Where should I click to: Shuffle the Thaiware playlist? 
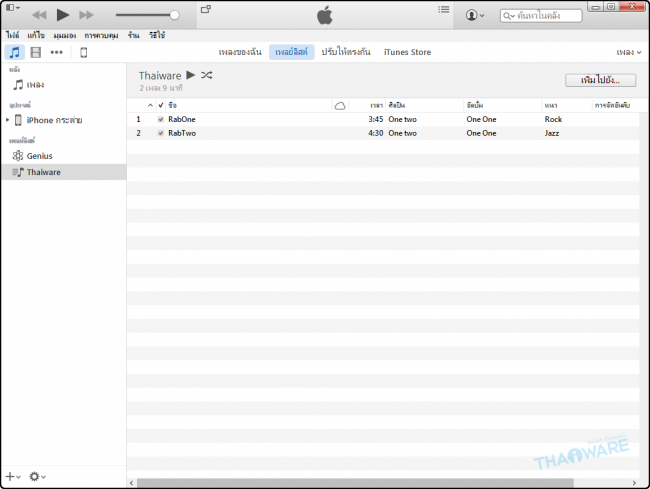[x=206, y=75]
